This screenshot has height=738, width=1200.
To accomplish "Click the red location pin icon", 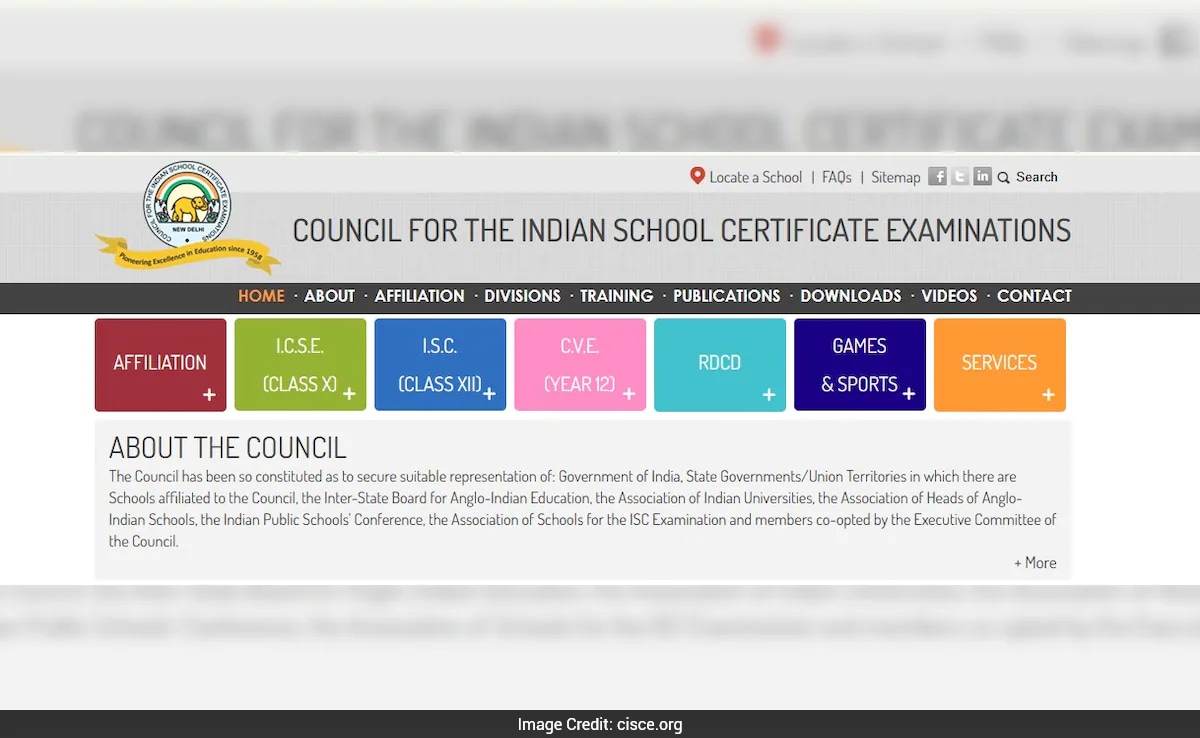I will [697, 176].
